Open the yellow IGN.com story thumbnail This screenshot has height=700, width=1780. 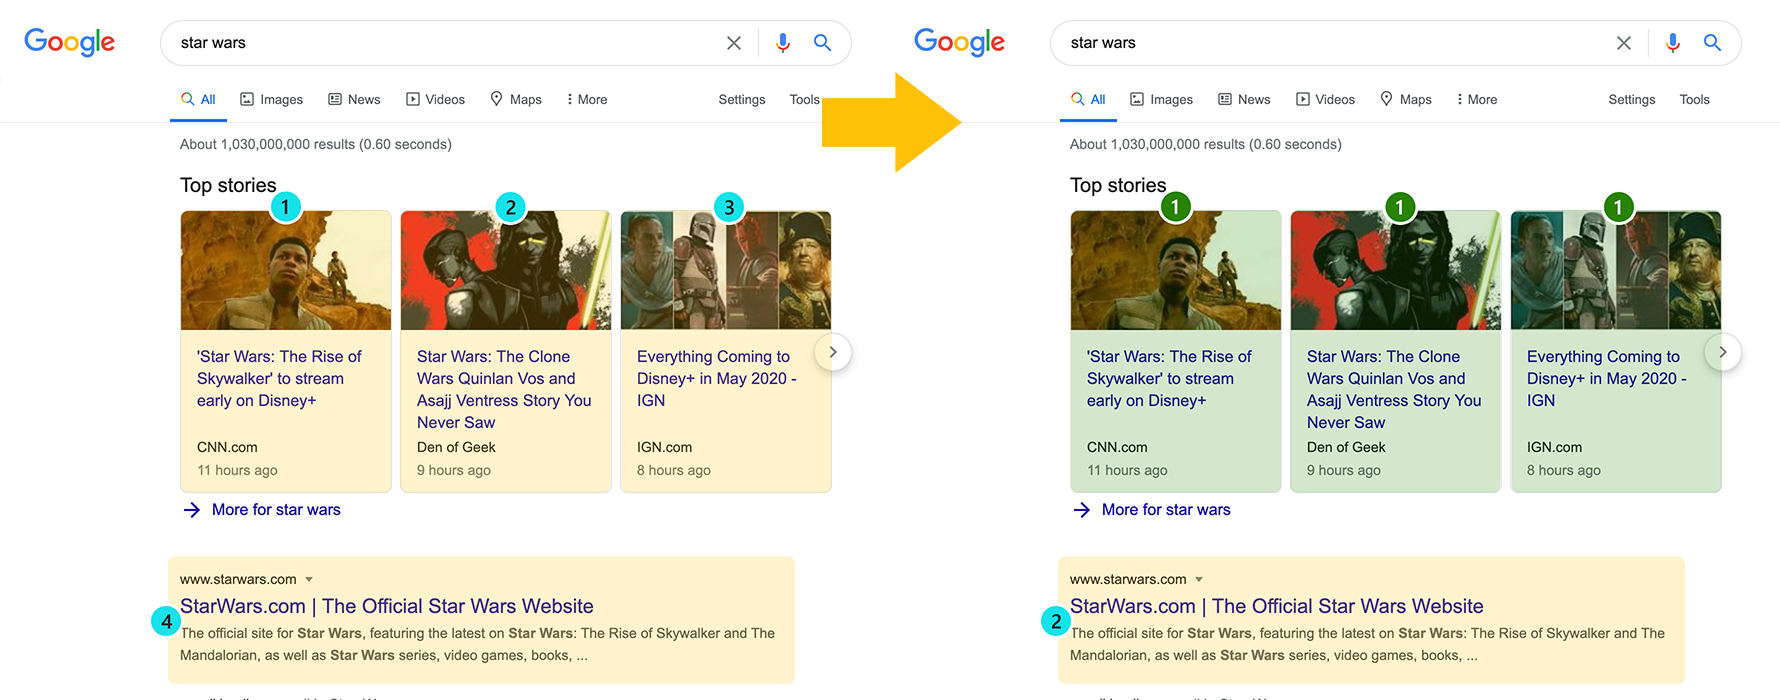click(x=726, y=270)
